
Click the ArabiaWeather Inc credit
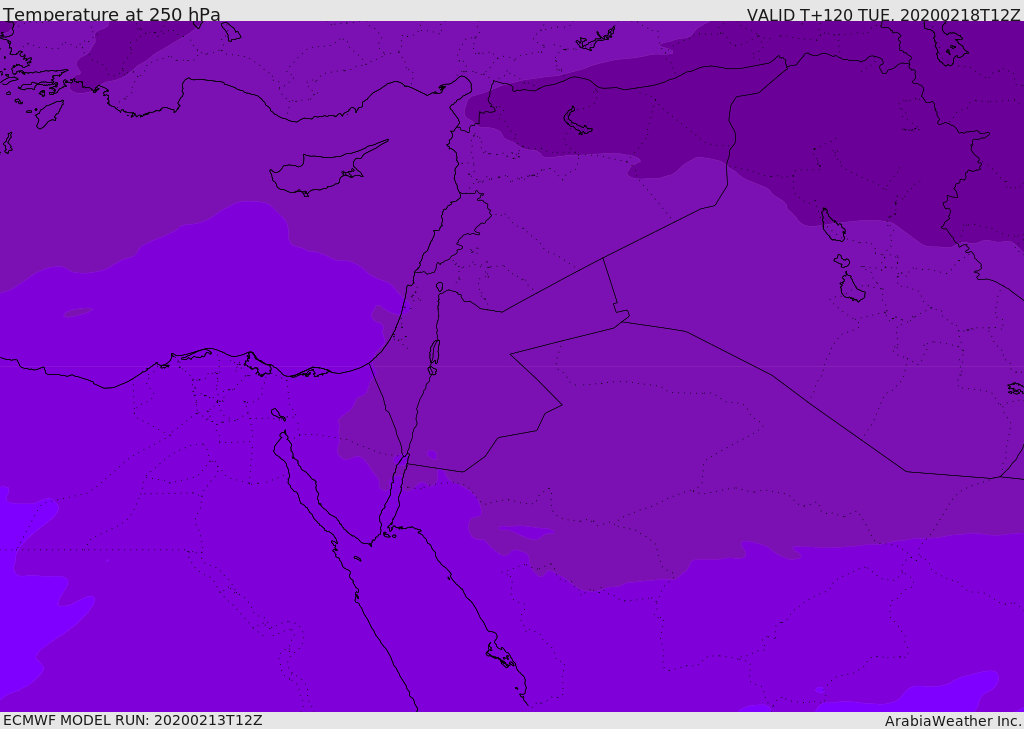pyautogui.click(x=953, y=721)
